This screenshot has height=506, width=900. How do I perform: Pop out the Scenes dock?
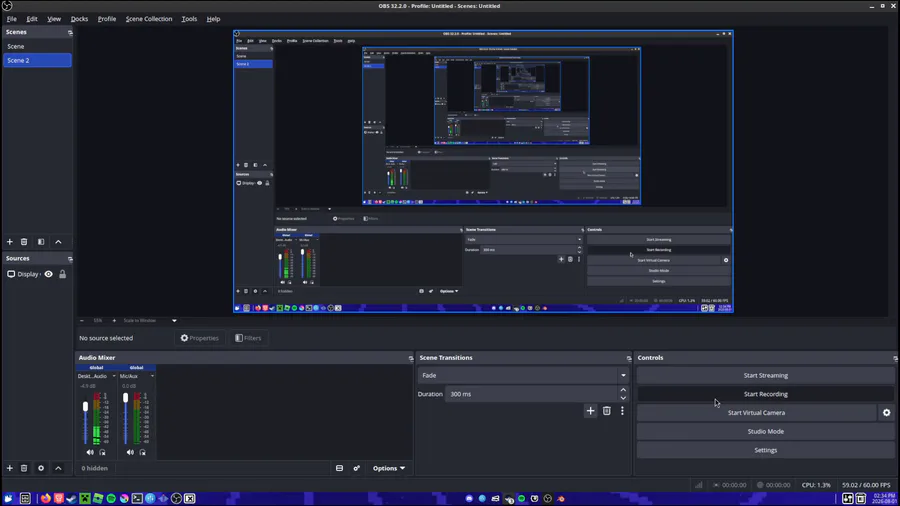tap(70, 33)
